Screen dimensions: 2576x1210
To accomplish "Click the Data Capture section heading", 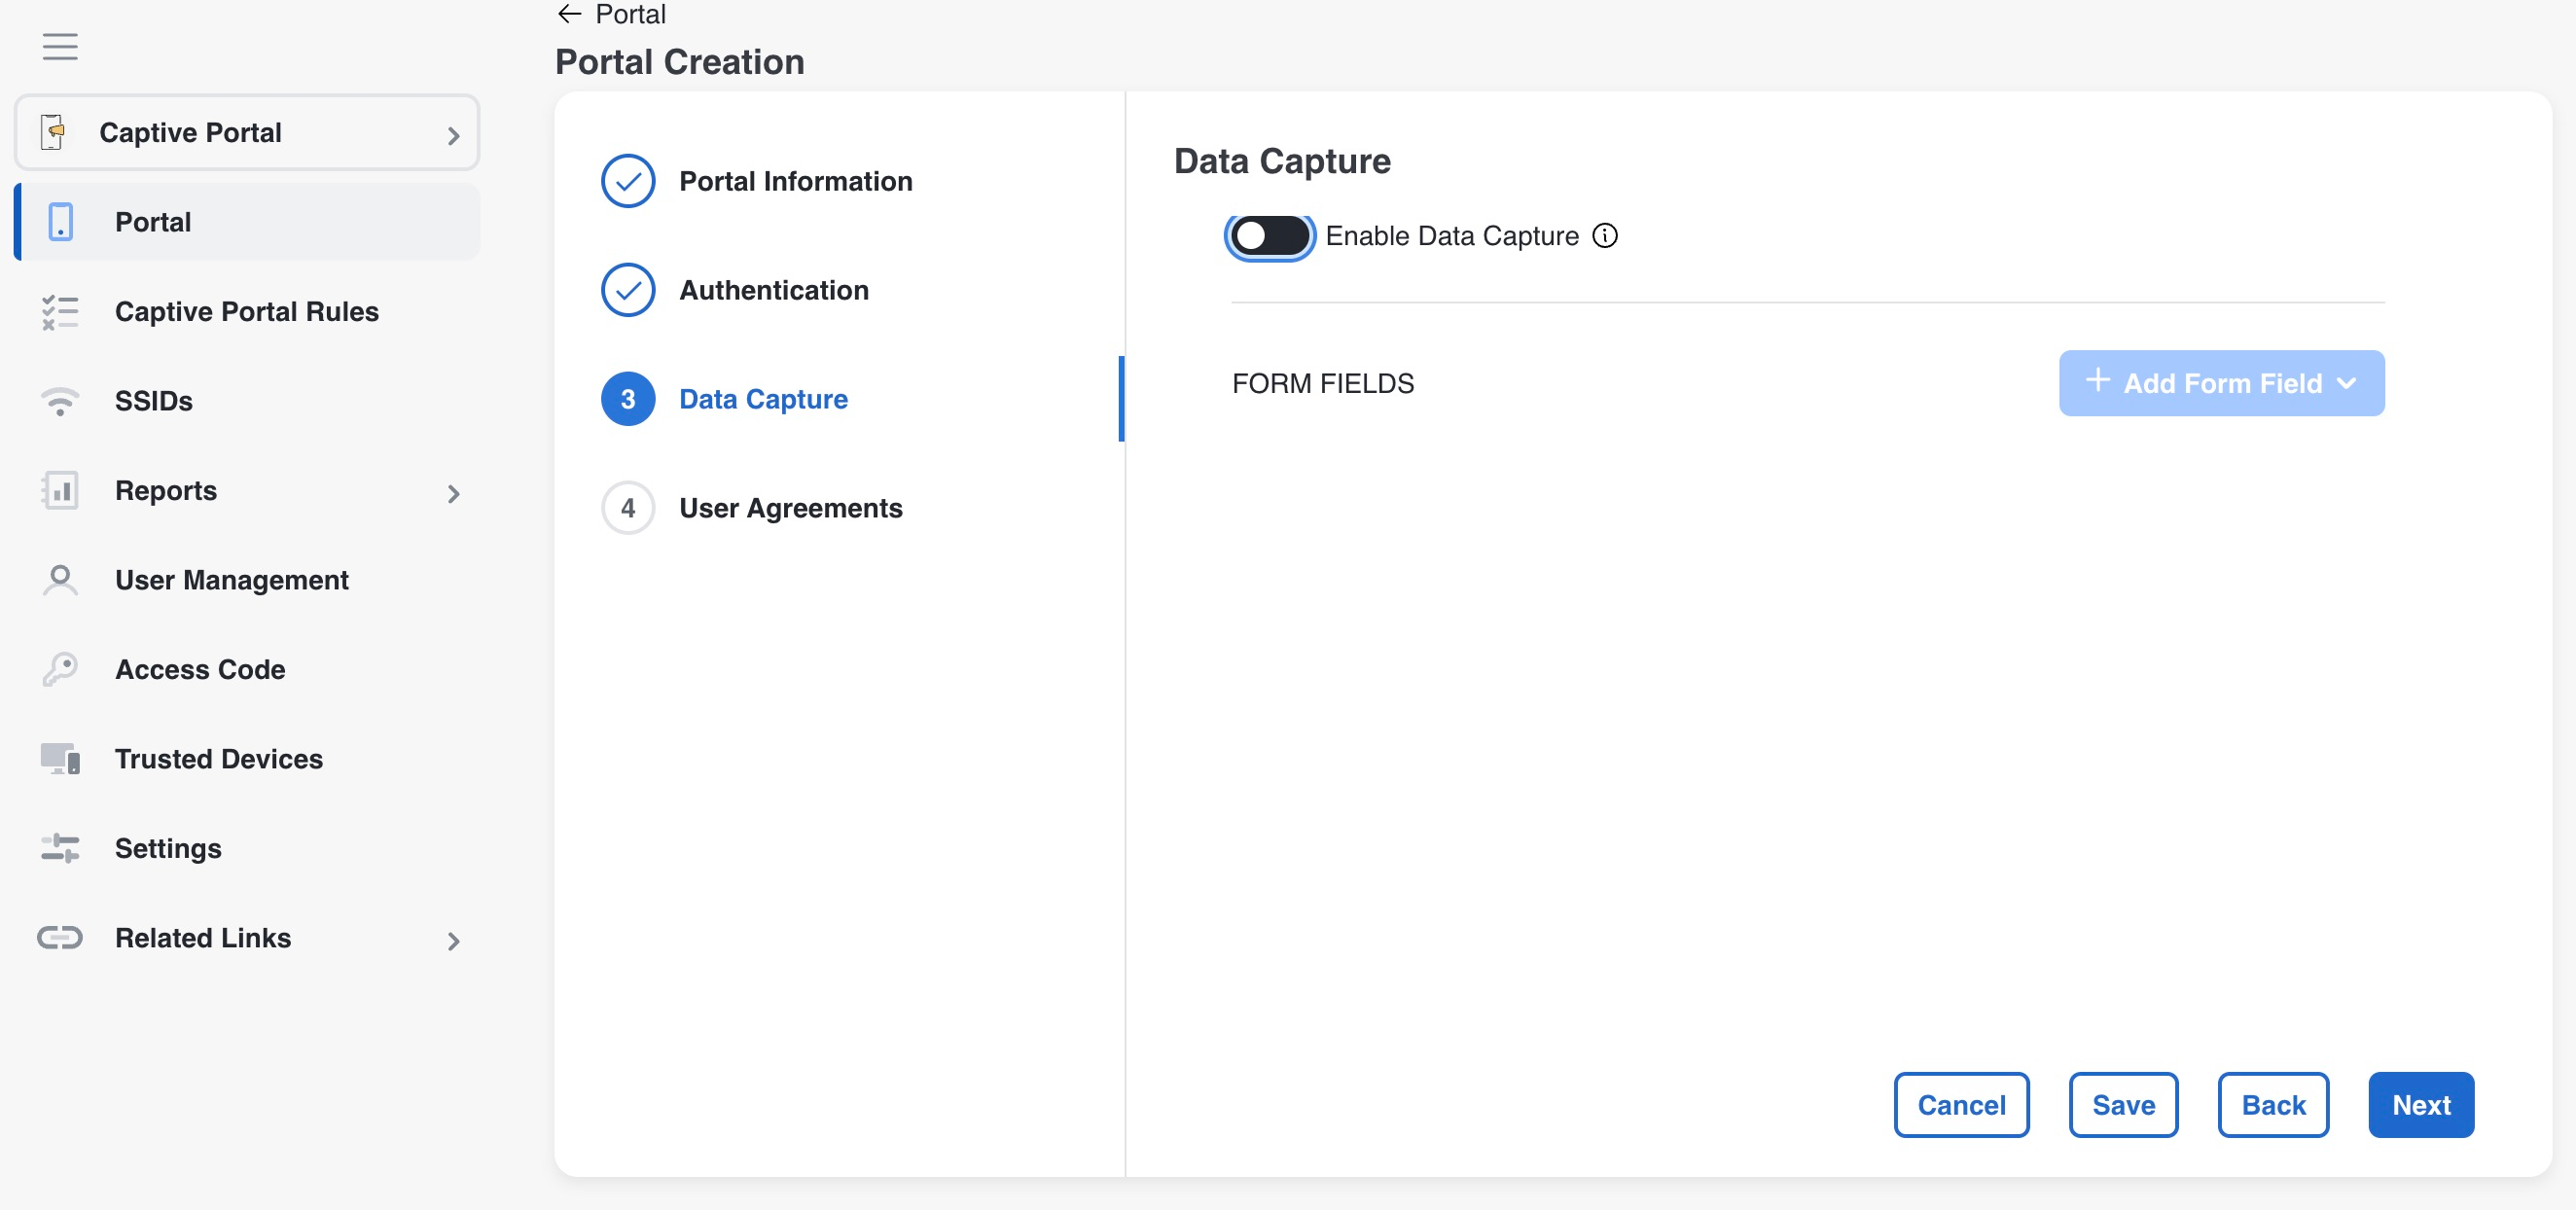I will (1282, 161).
